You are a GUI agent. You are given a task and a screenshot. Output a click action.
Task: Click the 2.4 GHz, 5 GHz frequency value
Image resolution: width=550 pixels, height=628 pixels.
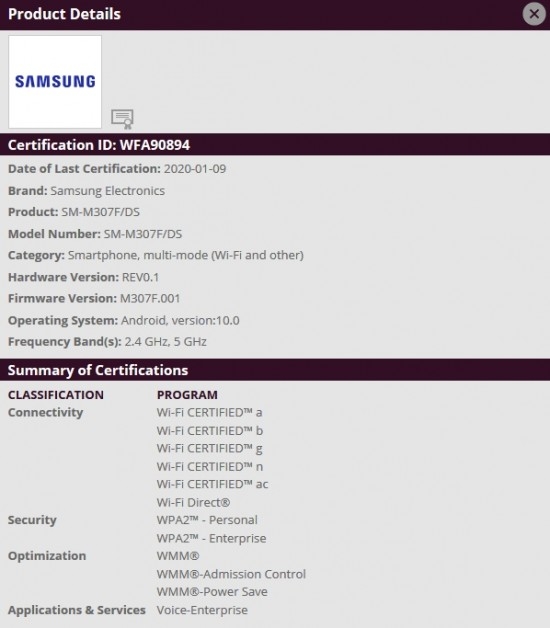click(165, 342)
